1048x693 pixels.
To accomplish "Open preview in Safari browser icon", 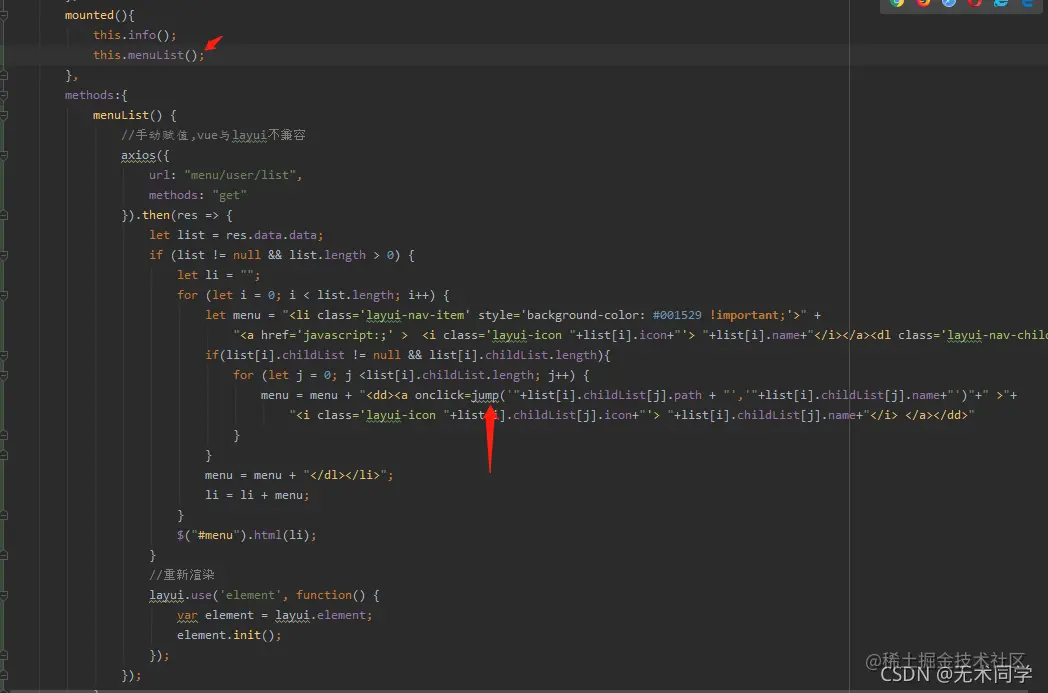I will coord(949,3).
